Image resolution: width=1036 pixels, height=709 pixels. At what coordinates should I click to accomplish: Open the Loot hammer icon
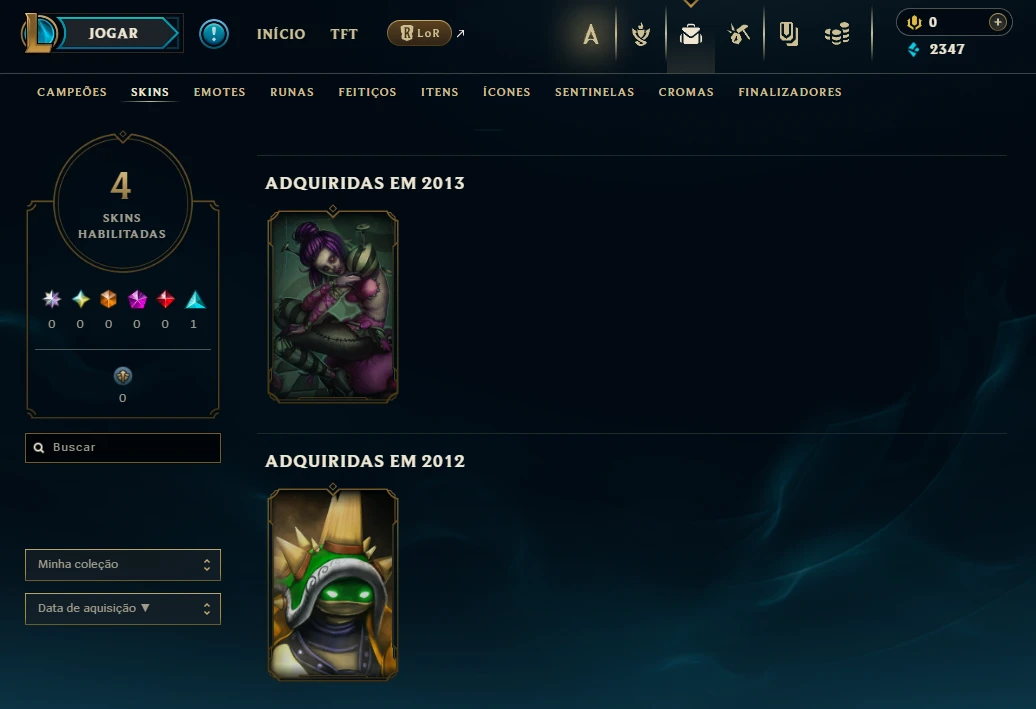click(x=739, y=34)
